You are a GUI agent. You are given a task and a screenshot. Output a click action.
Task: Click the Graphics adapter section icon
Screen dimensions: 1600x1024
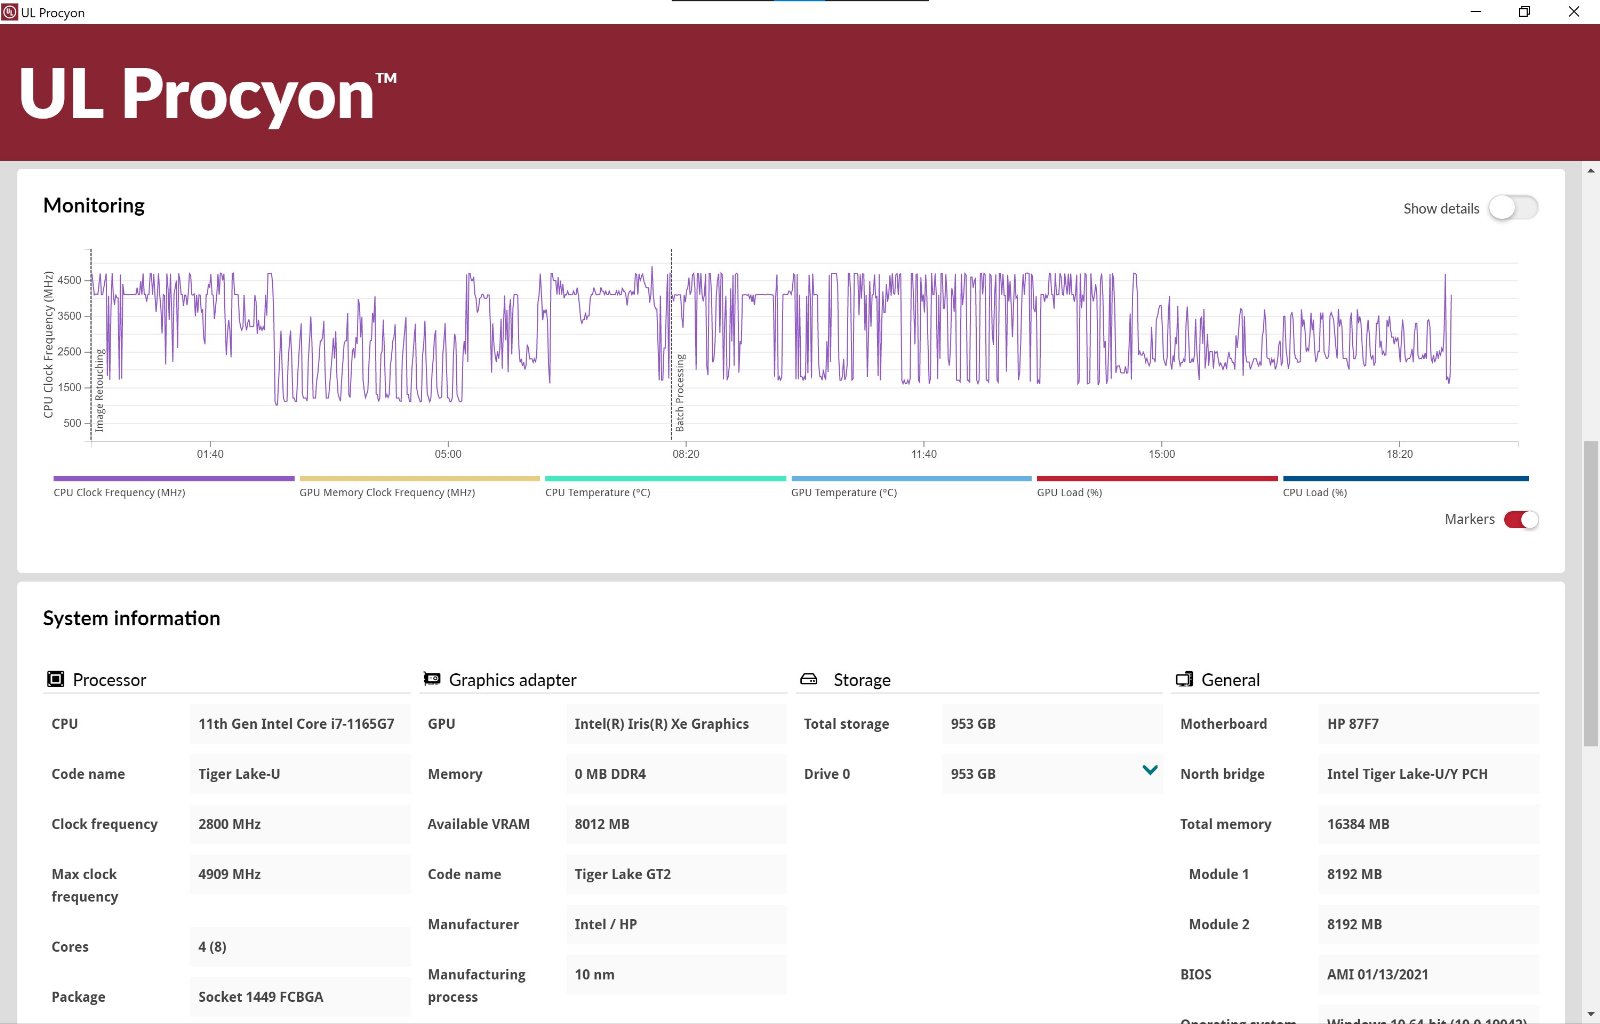432,679
